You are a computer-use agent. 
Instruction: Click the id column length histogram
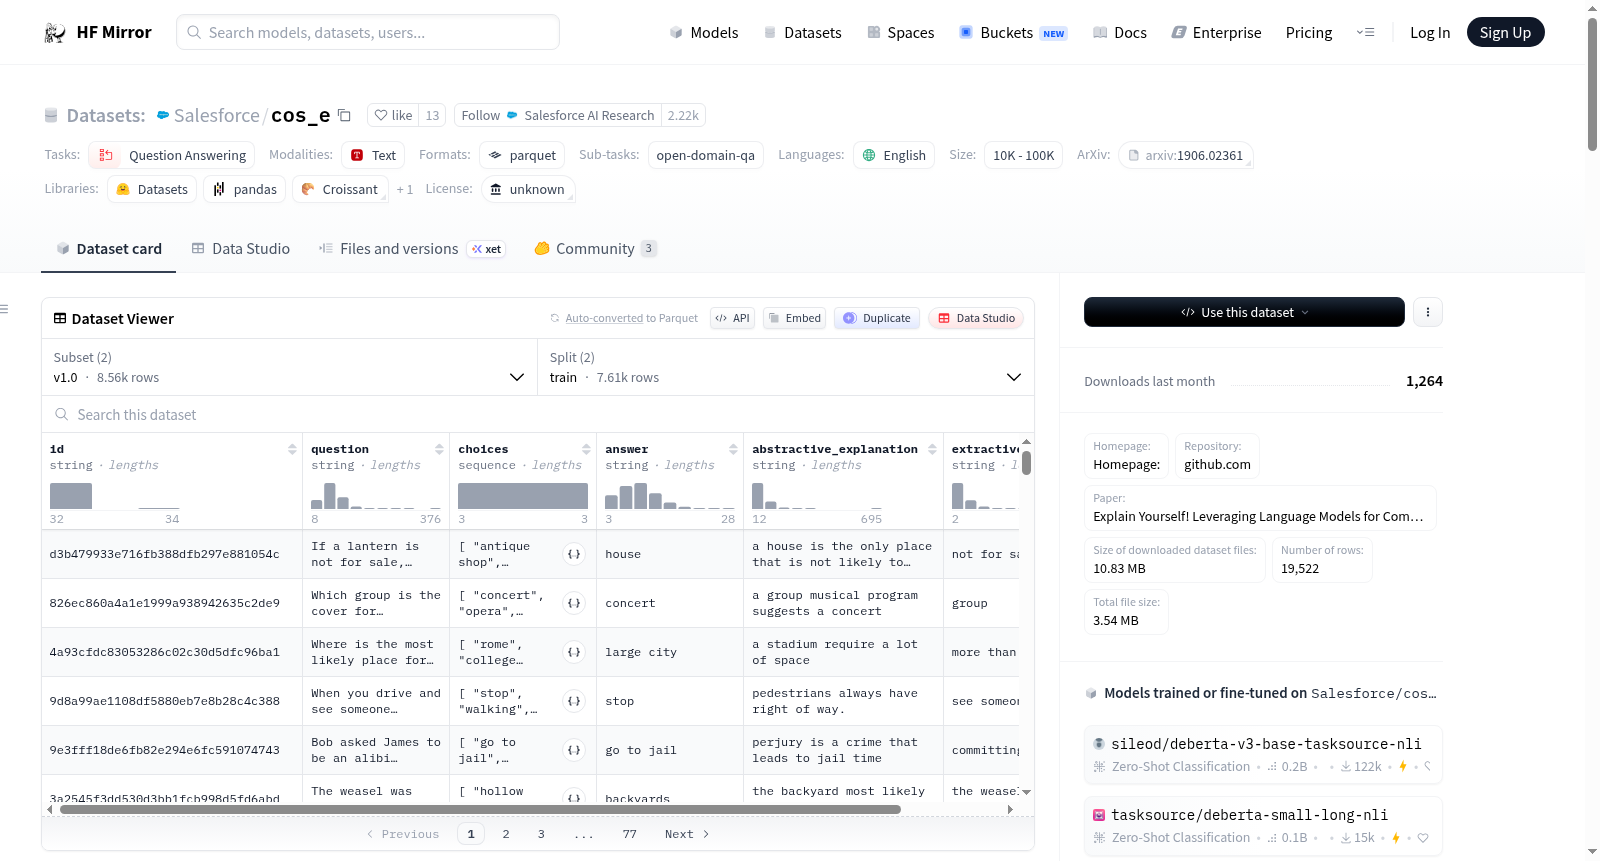tap(115, 496)
